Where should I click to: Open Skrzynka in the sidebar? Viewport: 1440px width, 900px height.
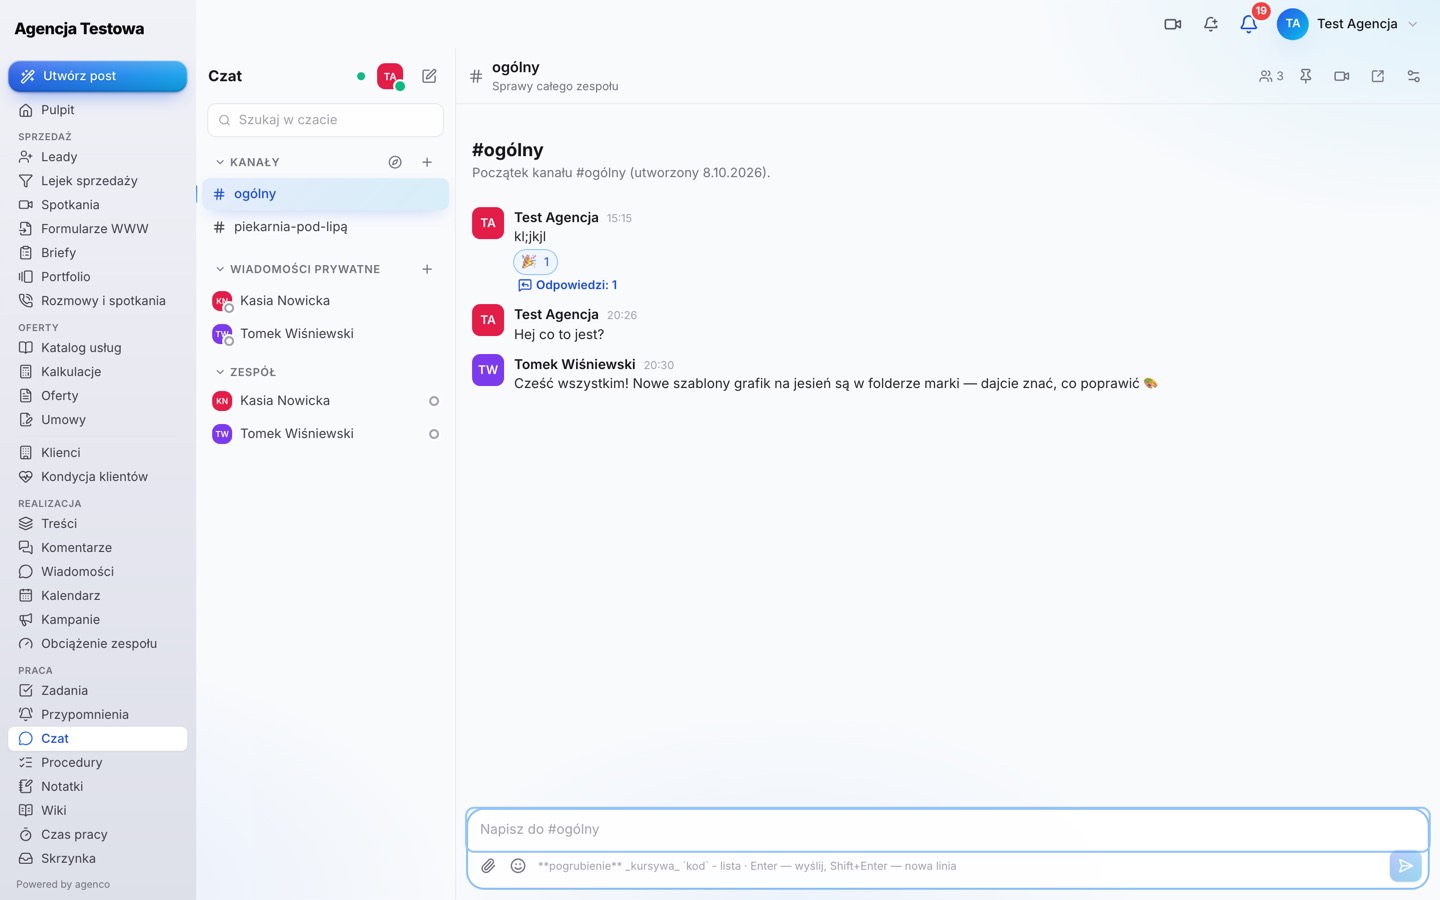point(98,859)
